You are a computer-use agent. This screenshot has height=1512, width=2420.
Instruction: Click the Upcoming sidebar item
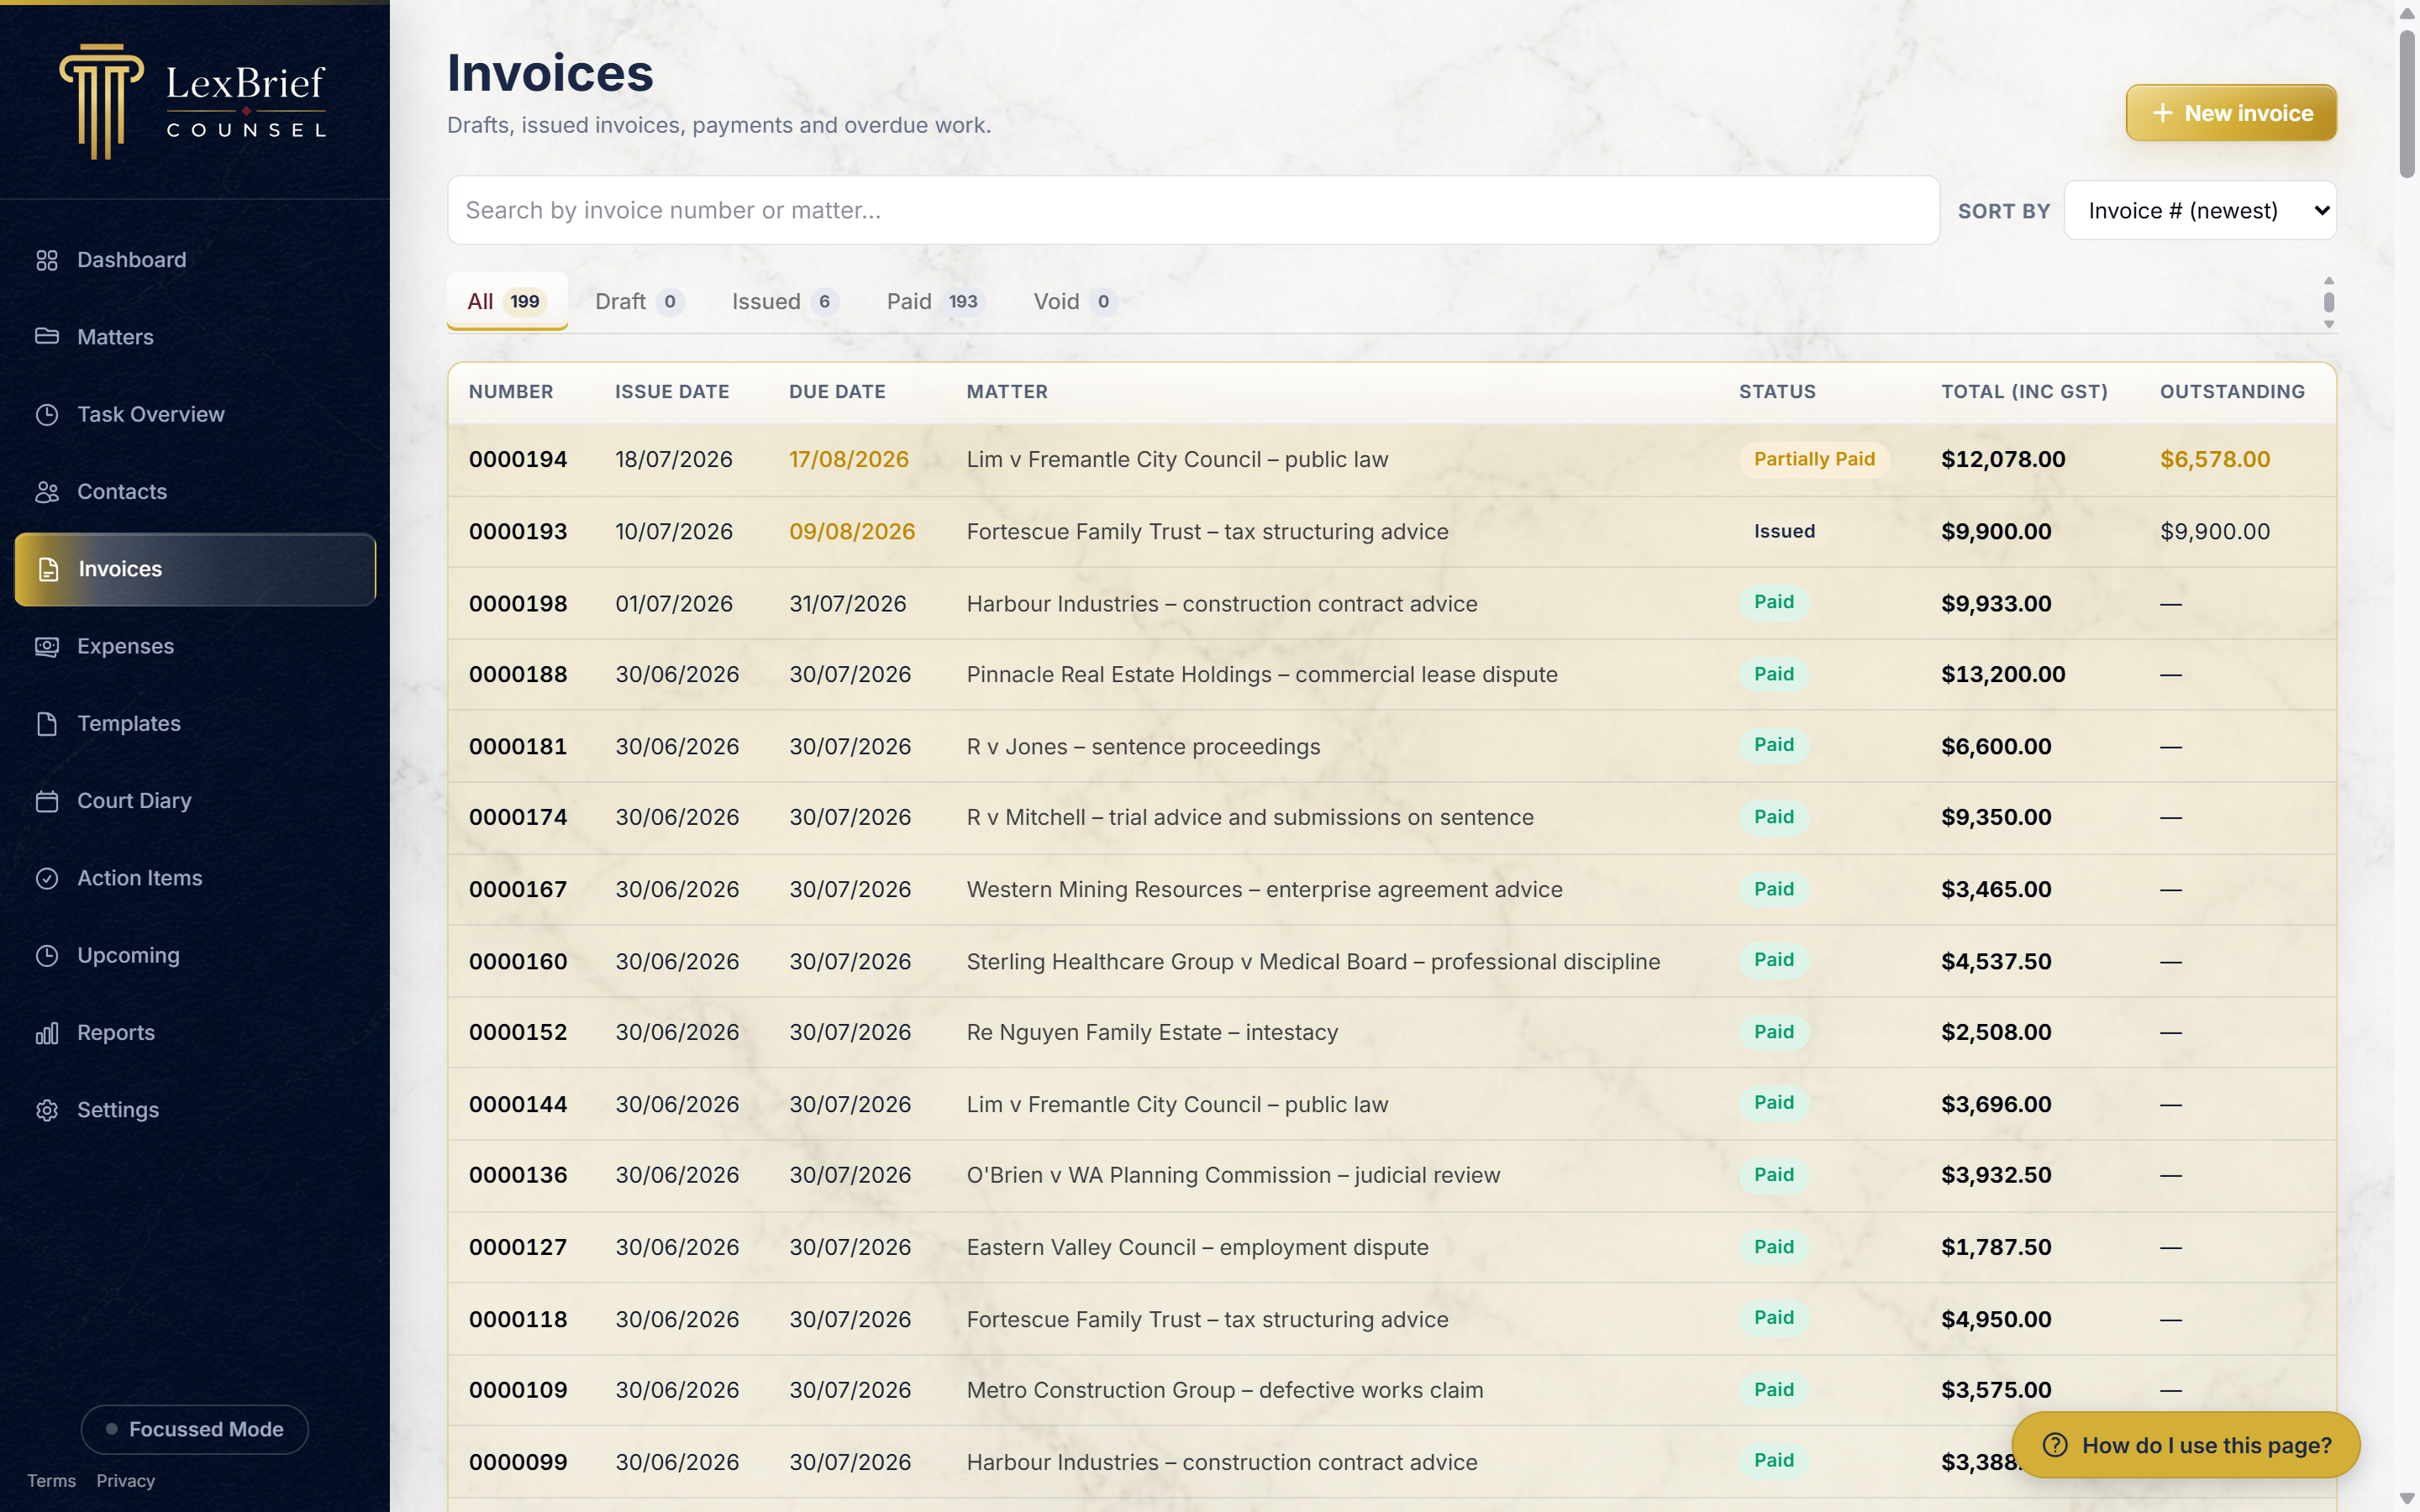195,955
